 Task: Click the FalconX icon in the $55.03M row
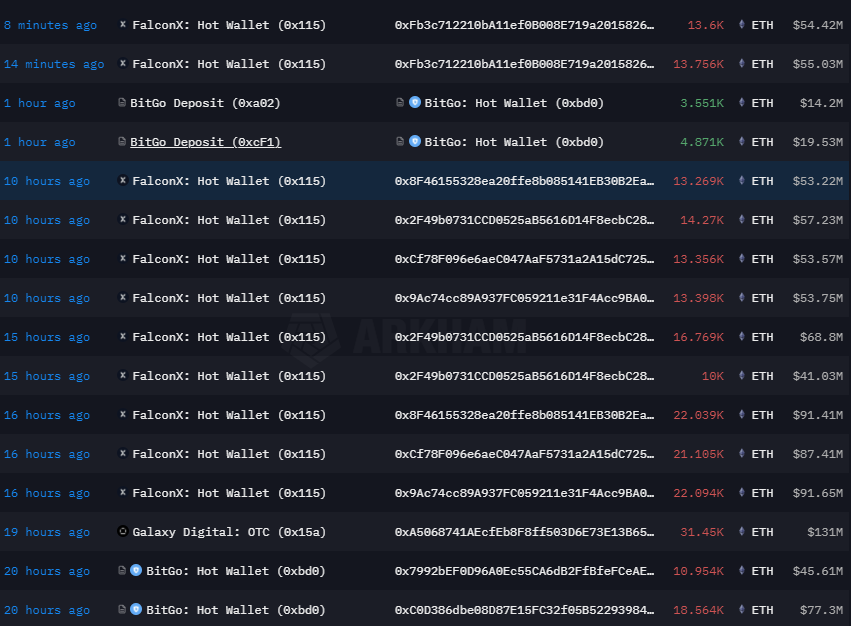(x=123, y=64)
